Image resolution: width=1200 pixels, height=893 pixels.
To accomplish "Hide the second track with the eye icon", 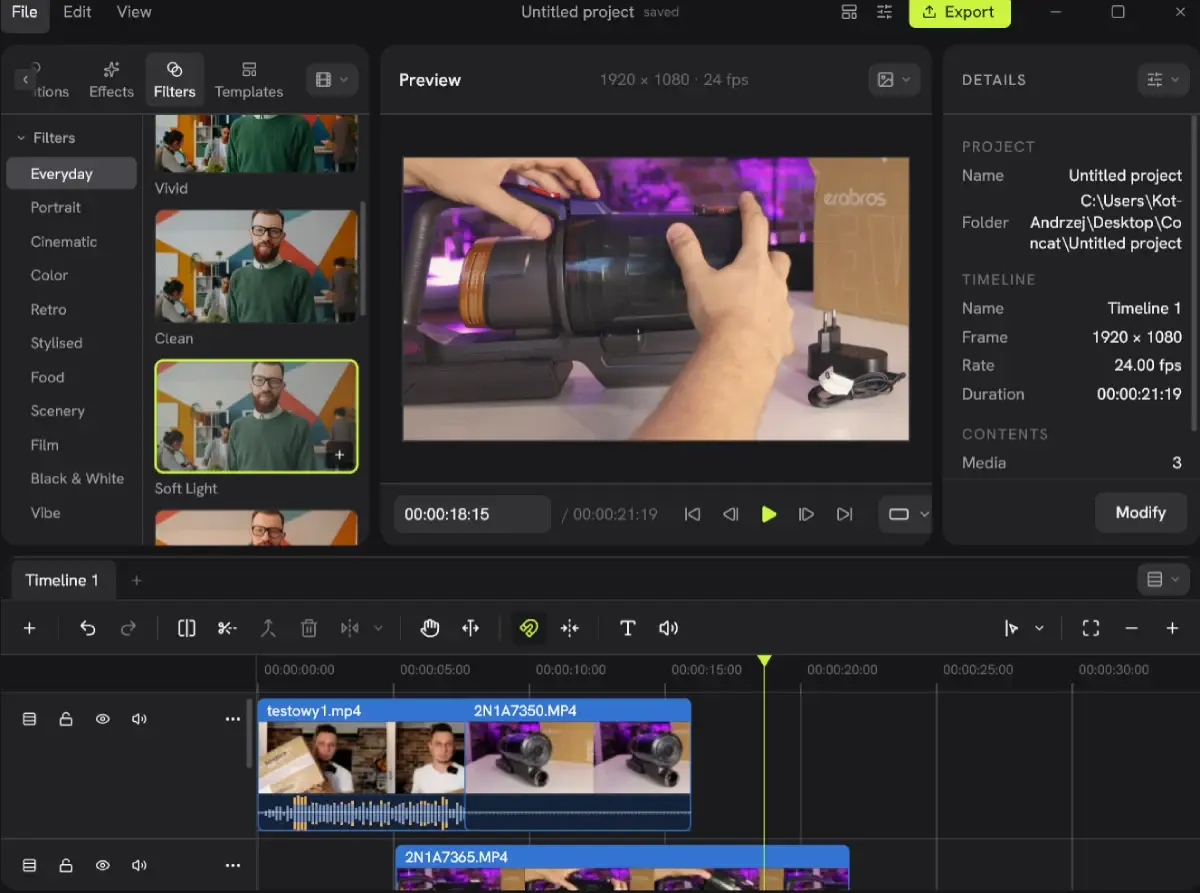I will click(102, 865).
